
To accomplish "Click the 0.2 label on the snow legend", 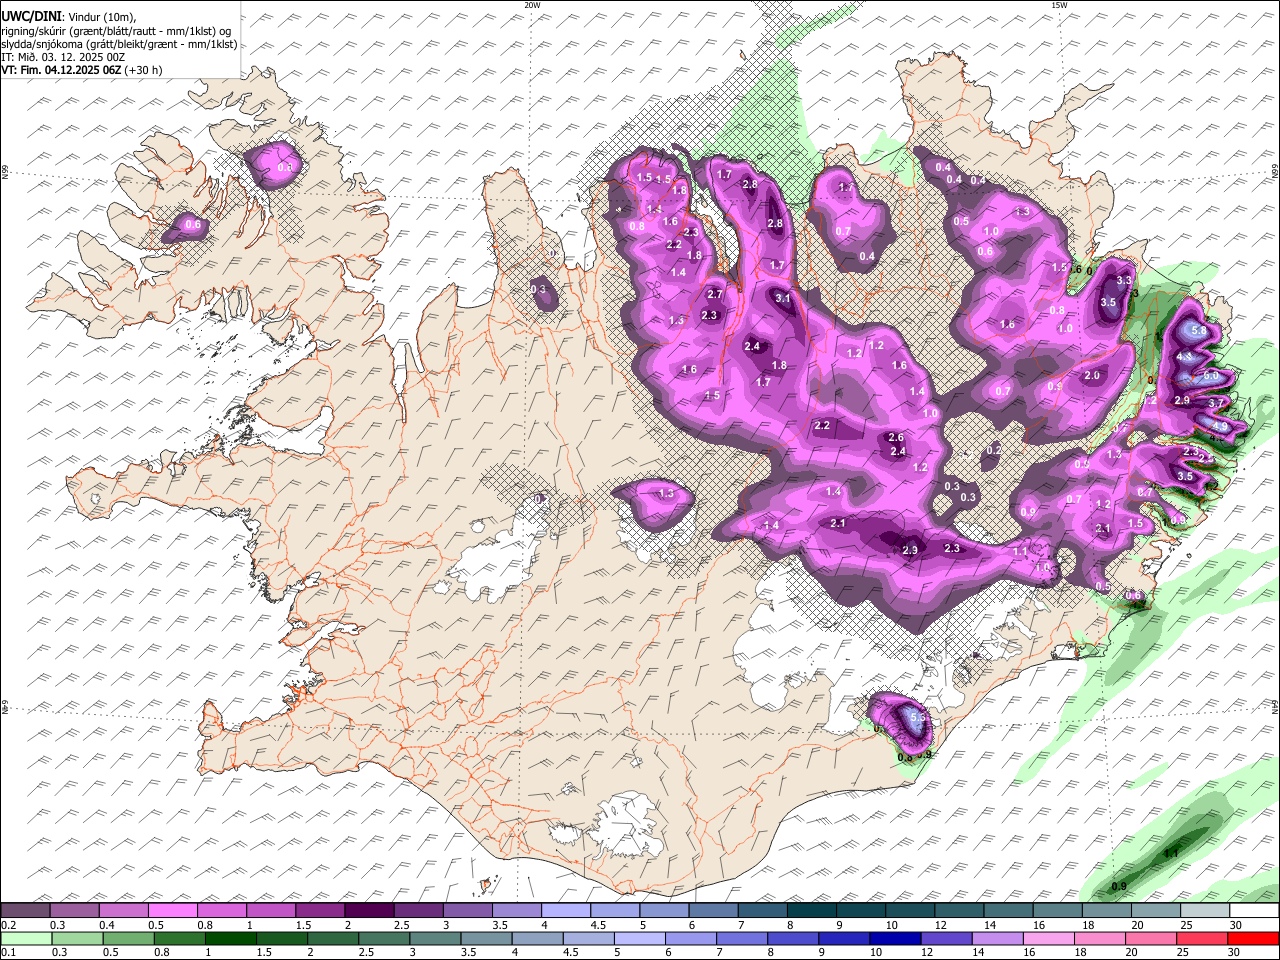I will click(x=8, y=925).
